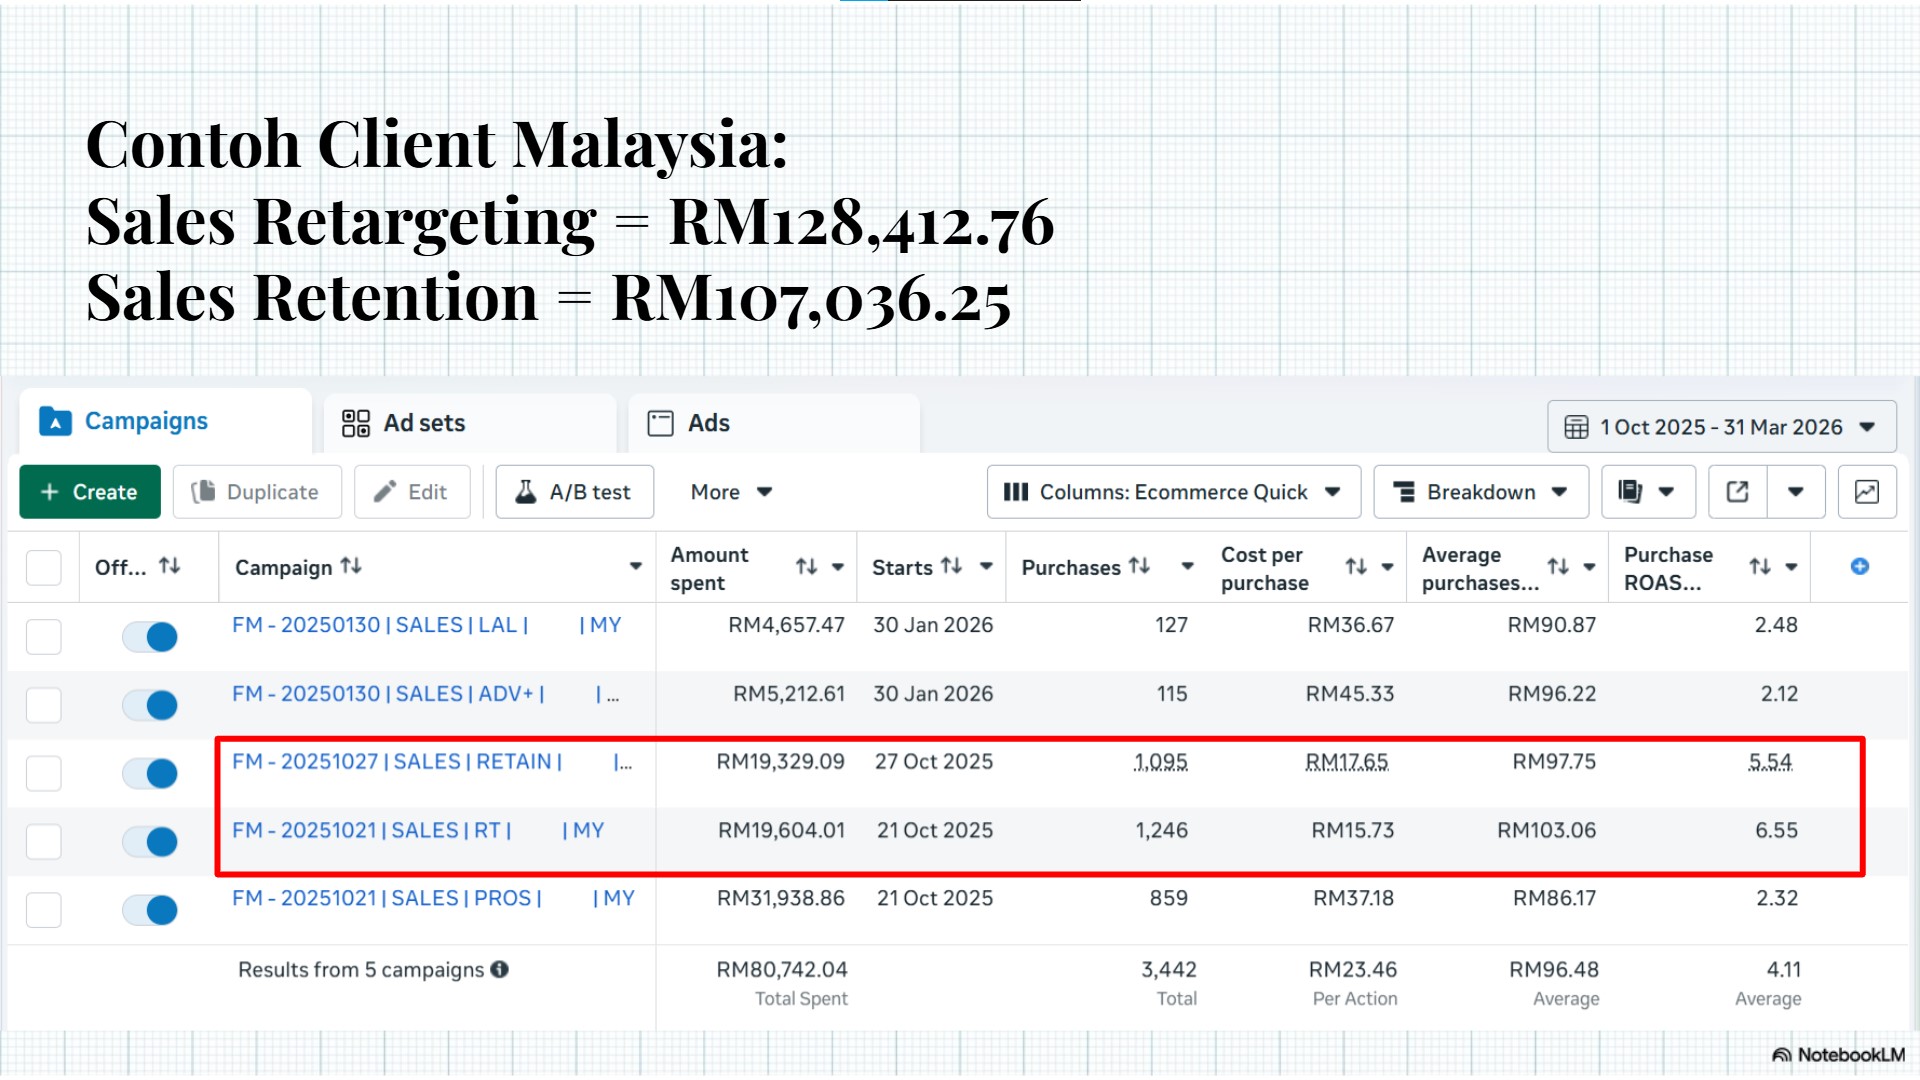The width and height of the screenshot is (1920, 1080).
Task: Click the Edit pencil icon
Action: pos(385,492)
